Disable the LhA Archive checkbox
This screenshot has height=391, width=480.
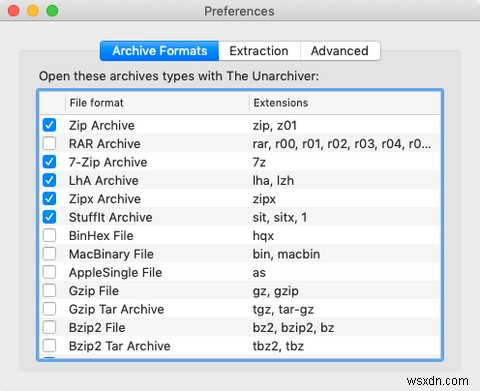(49, 180)
